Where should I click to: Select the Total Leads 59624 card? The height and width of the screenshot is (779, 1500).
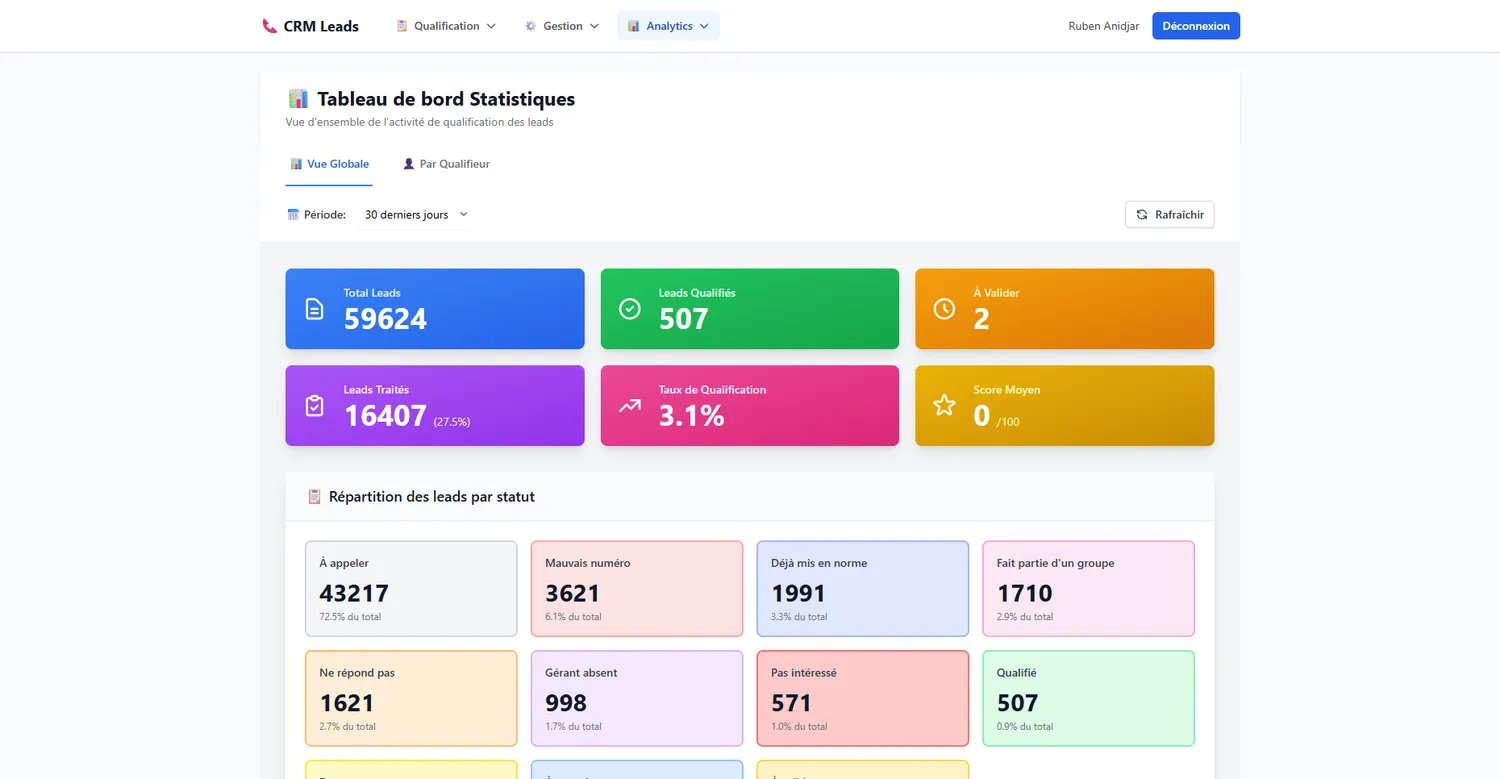click(435, 309)
